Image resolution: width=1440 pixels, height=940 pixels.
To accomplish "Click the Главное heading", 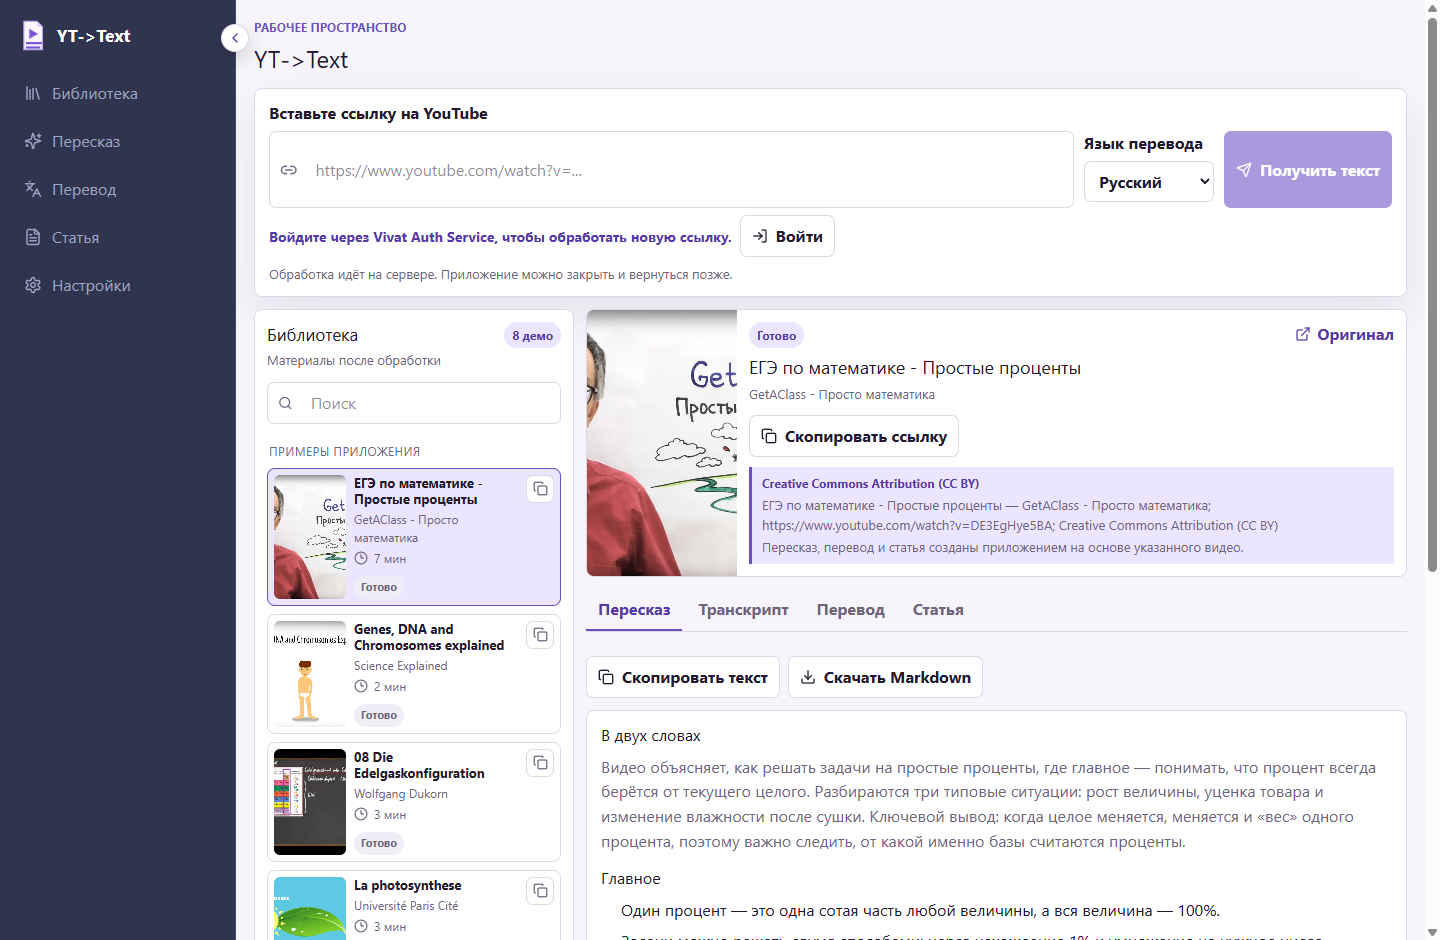I will tap(631, 879).
